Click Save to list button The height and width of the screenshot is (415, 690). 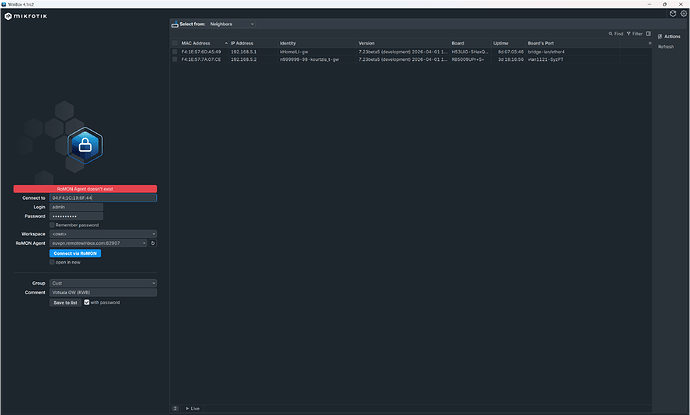tap(65, 302)
